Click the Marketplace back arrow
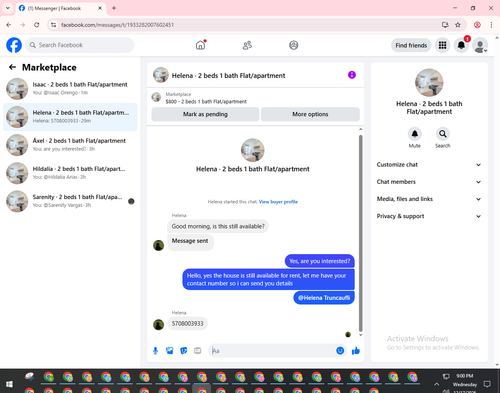The height and width of the screenshot is (393, 500). pos(12,67)
